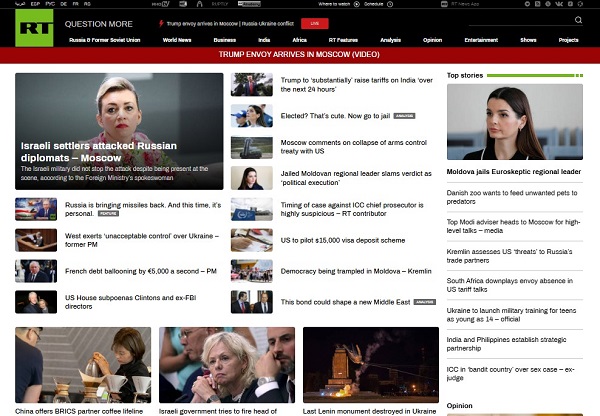Screen dimensions: 600x416
Task: Open 'Kremlin assesses US threats' story
Action: pyautogui.click(x=509, y=256)
